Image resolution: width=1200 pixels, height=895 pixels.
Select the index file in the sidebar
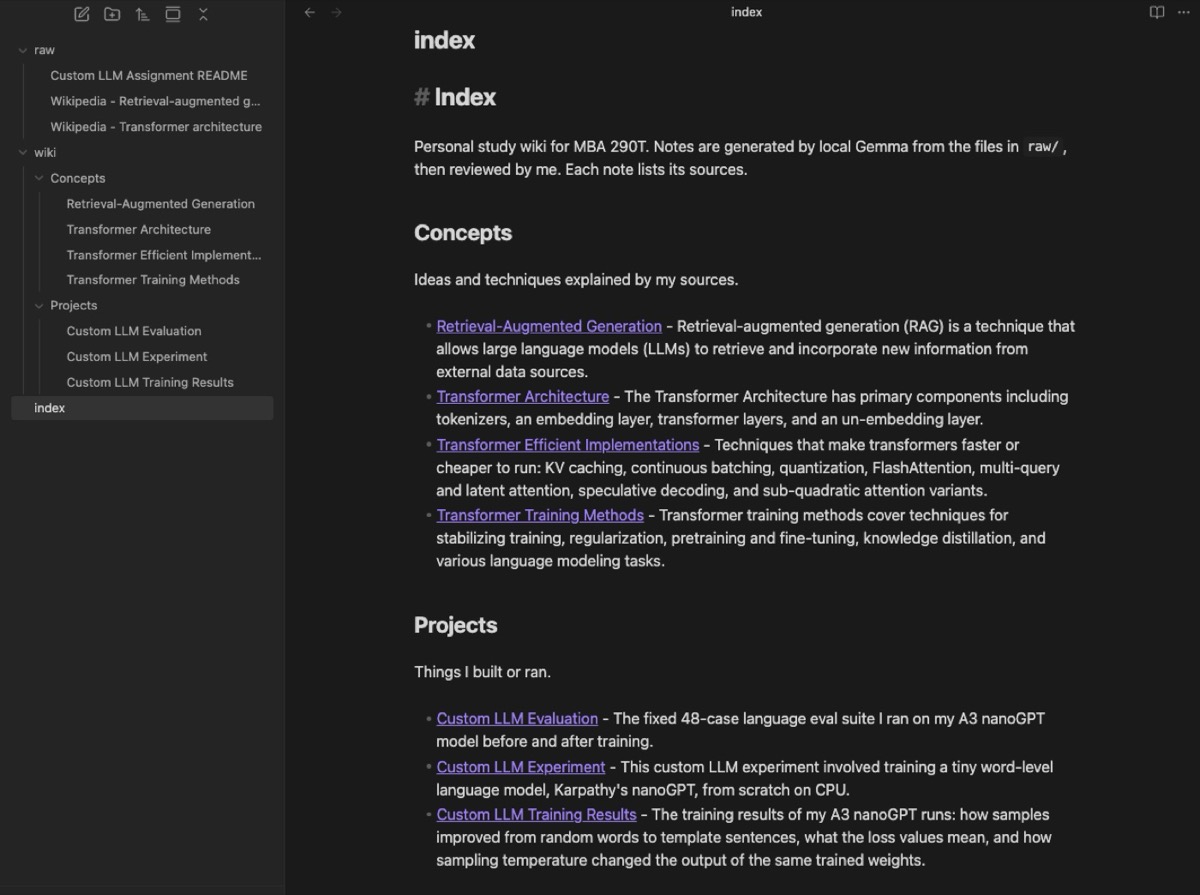[x=141, y=408]
